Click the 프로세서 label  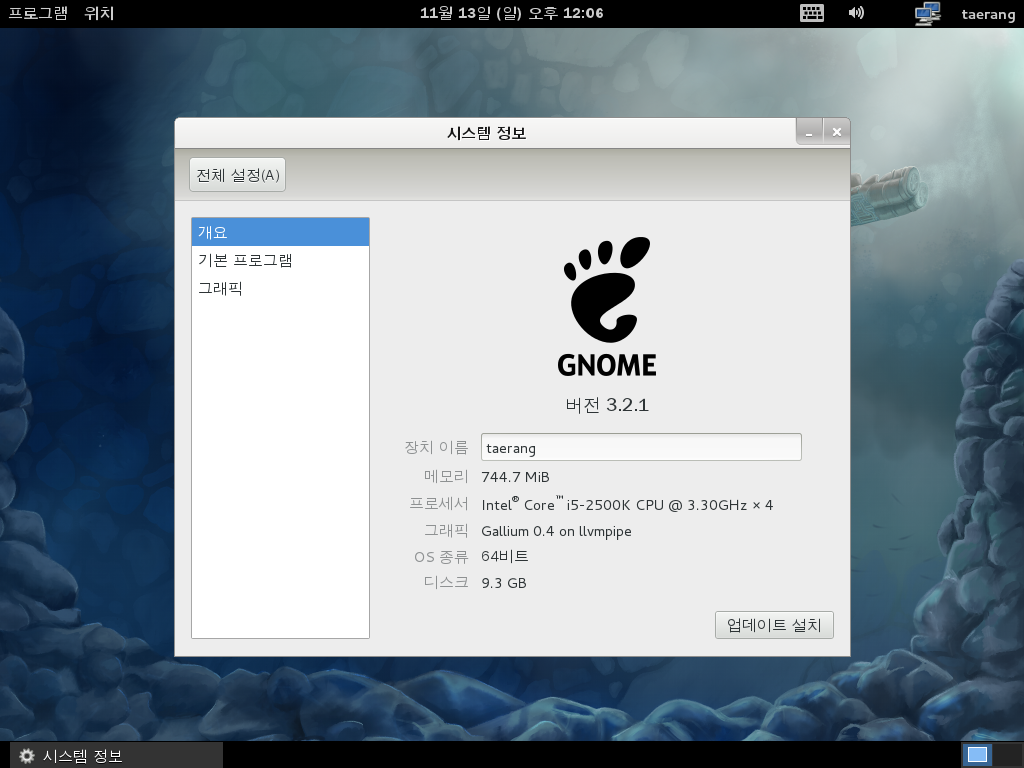pos(439,504)
